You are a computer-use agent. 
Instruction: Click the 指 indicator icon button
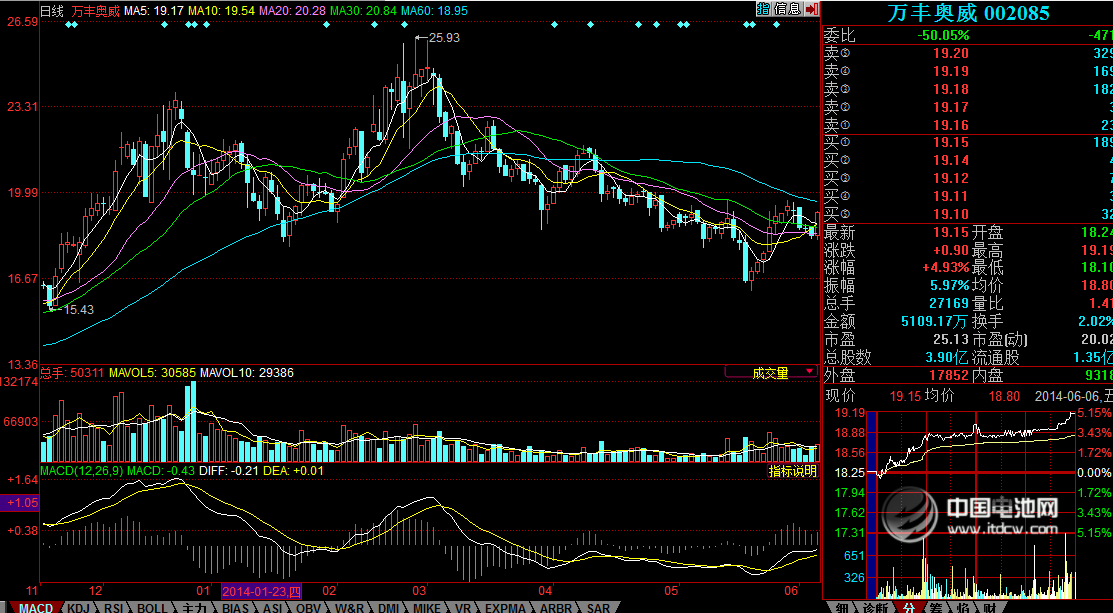pyautogui.click(x=763, y=9)
